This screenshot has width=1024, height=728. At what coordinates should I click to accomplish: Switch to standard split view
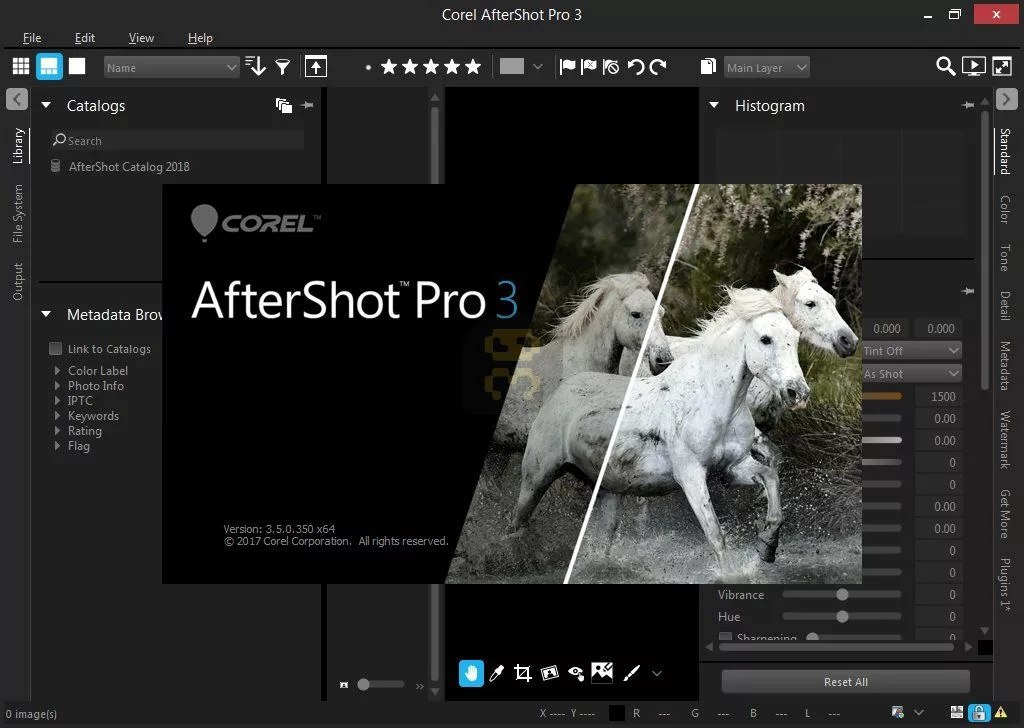[49, 67]
